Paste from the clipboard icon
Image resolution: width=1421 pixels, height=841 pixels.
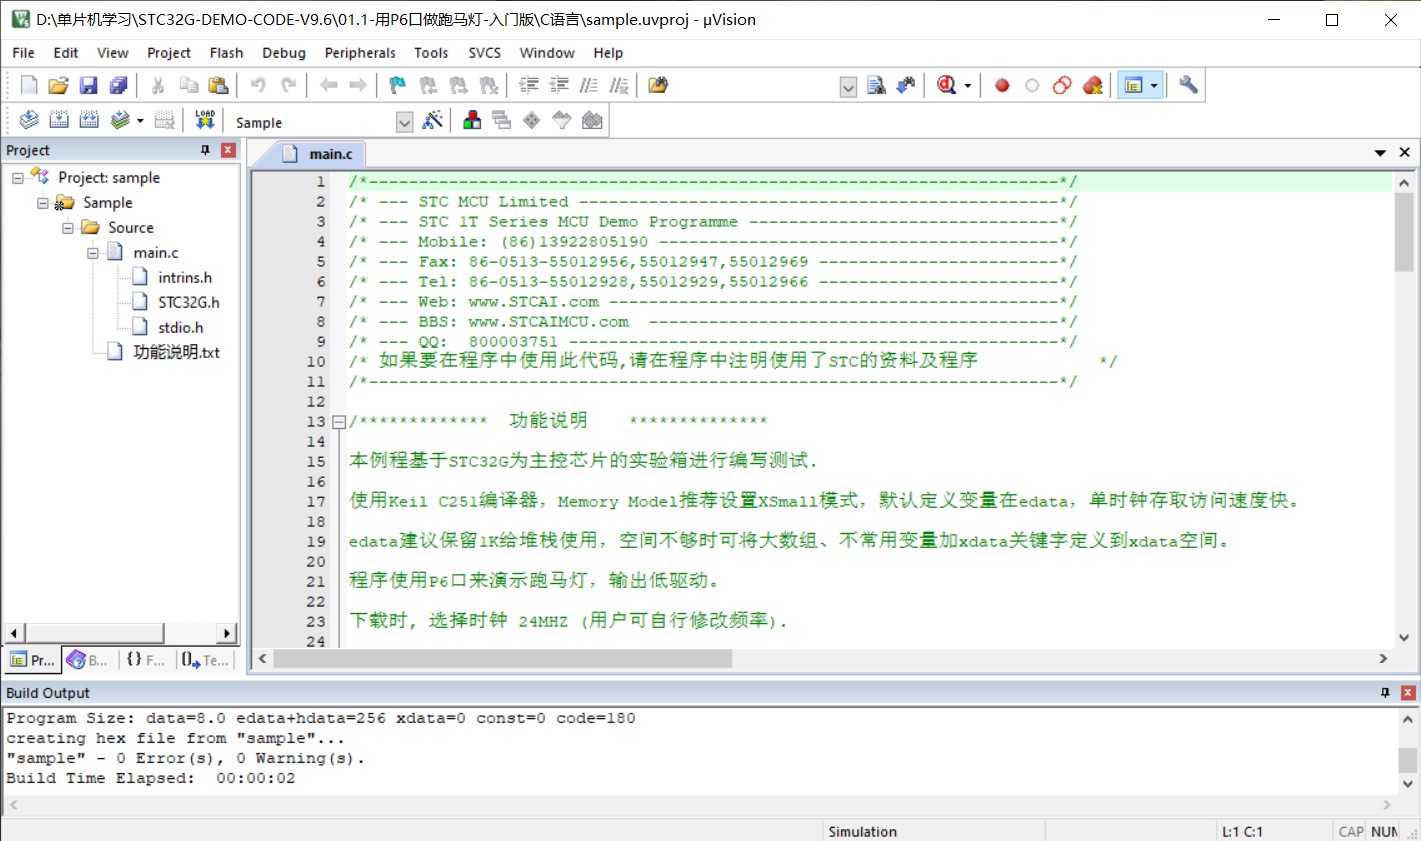[218, 85]
